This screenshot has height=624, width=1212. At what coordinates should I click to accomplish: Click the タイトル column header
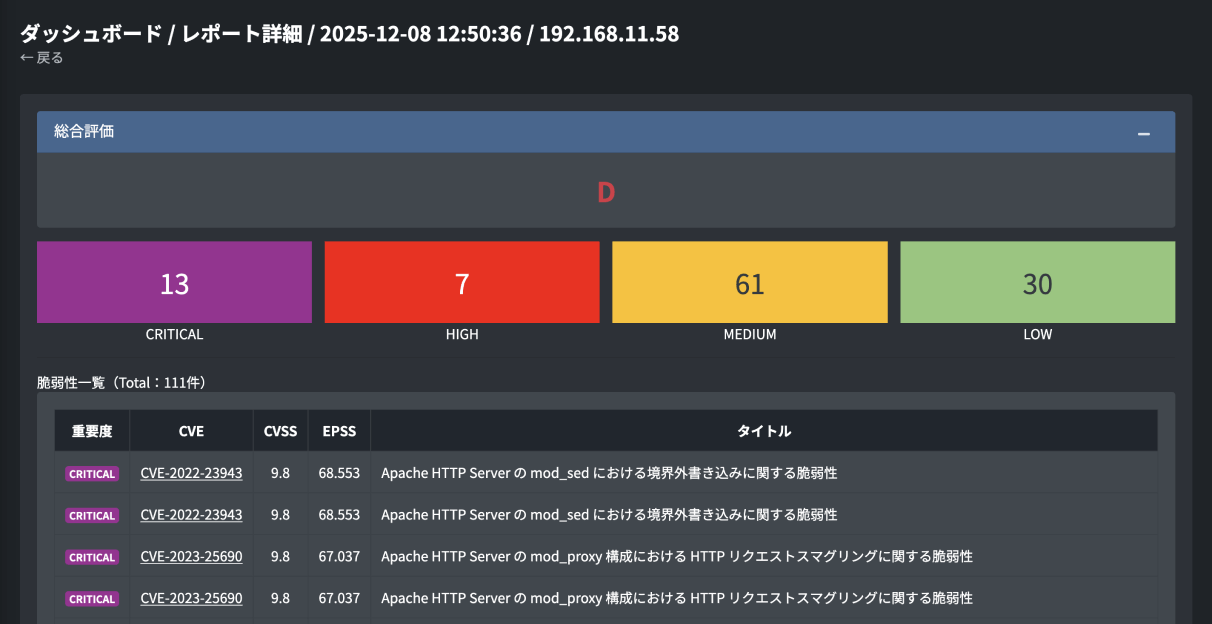click(764, 431)
